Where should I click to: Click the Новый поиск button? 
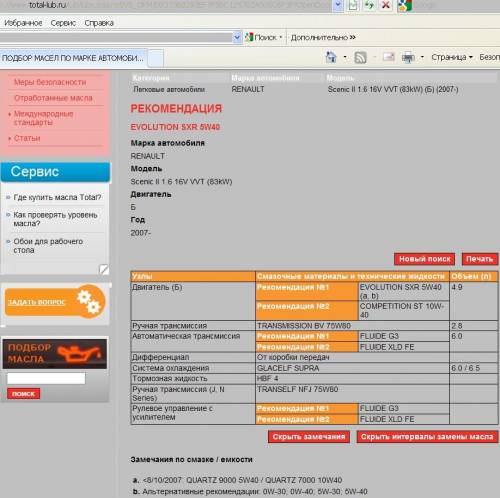pos(425,259)
